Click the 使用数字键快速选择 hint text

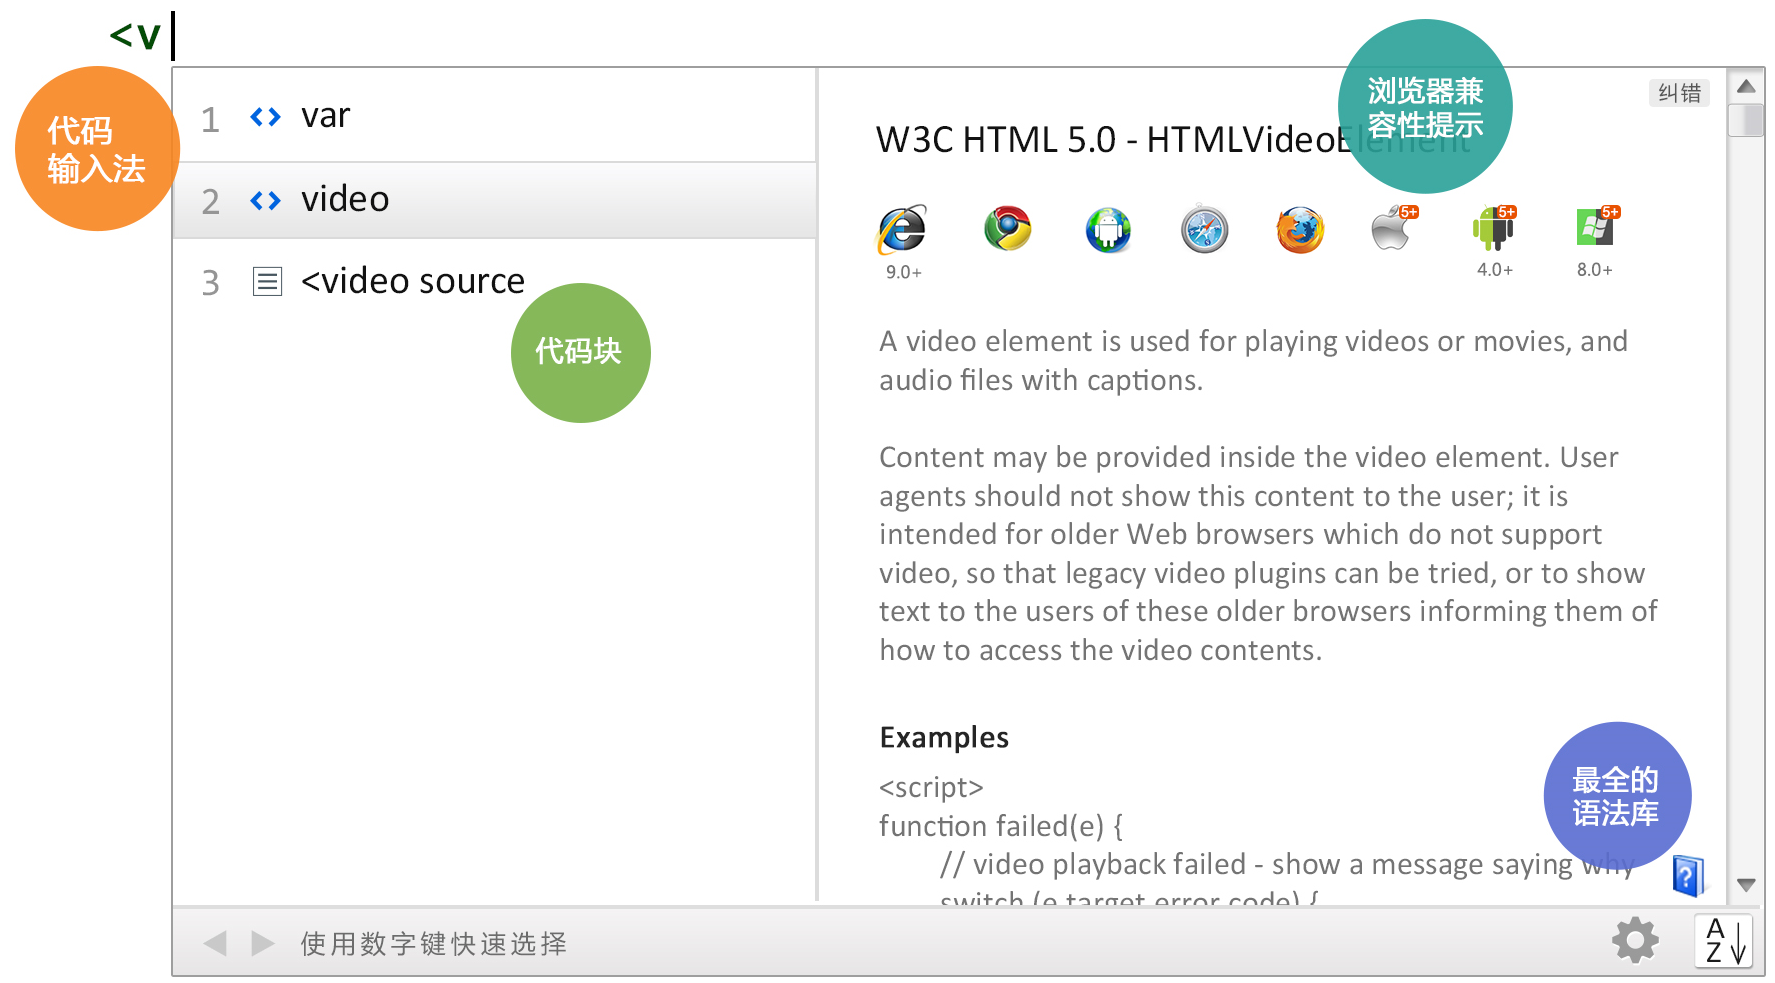click(x=433, y=944)
